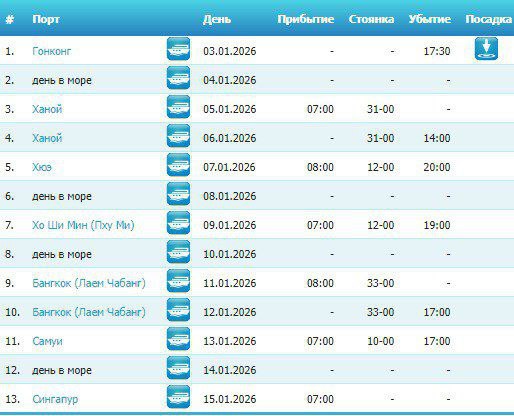The image size is (514, 416).
Task: Open the Ханой link for 06.01.2026
Action: click(x=47, y=138)
